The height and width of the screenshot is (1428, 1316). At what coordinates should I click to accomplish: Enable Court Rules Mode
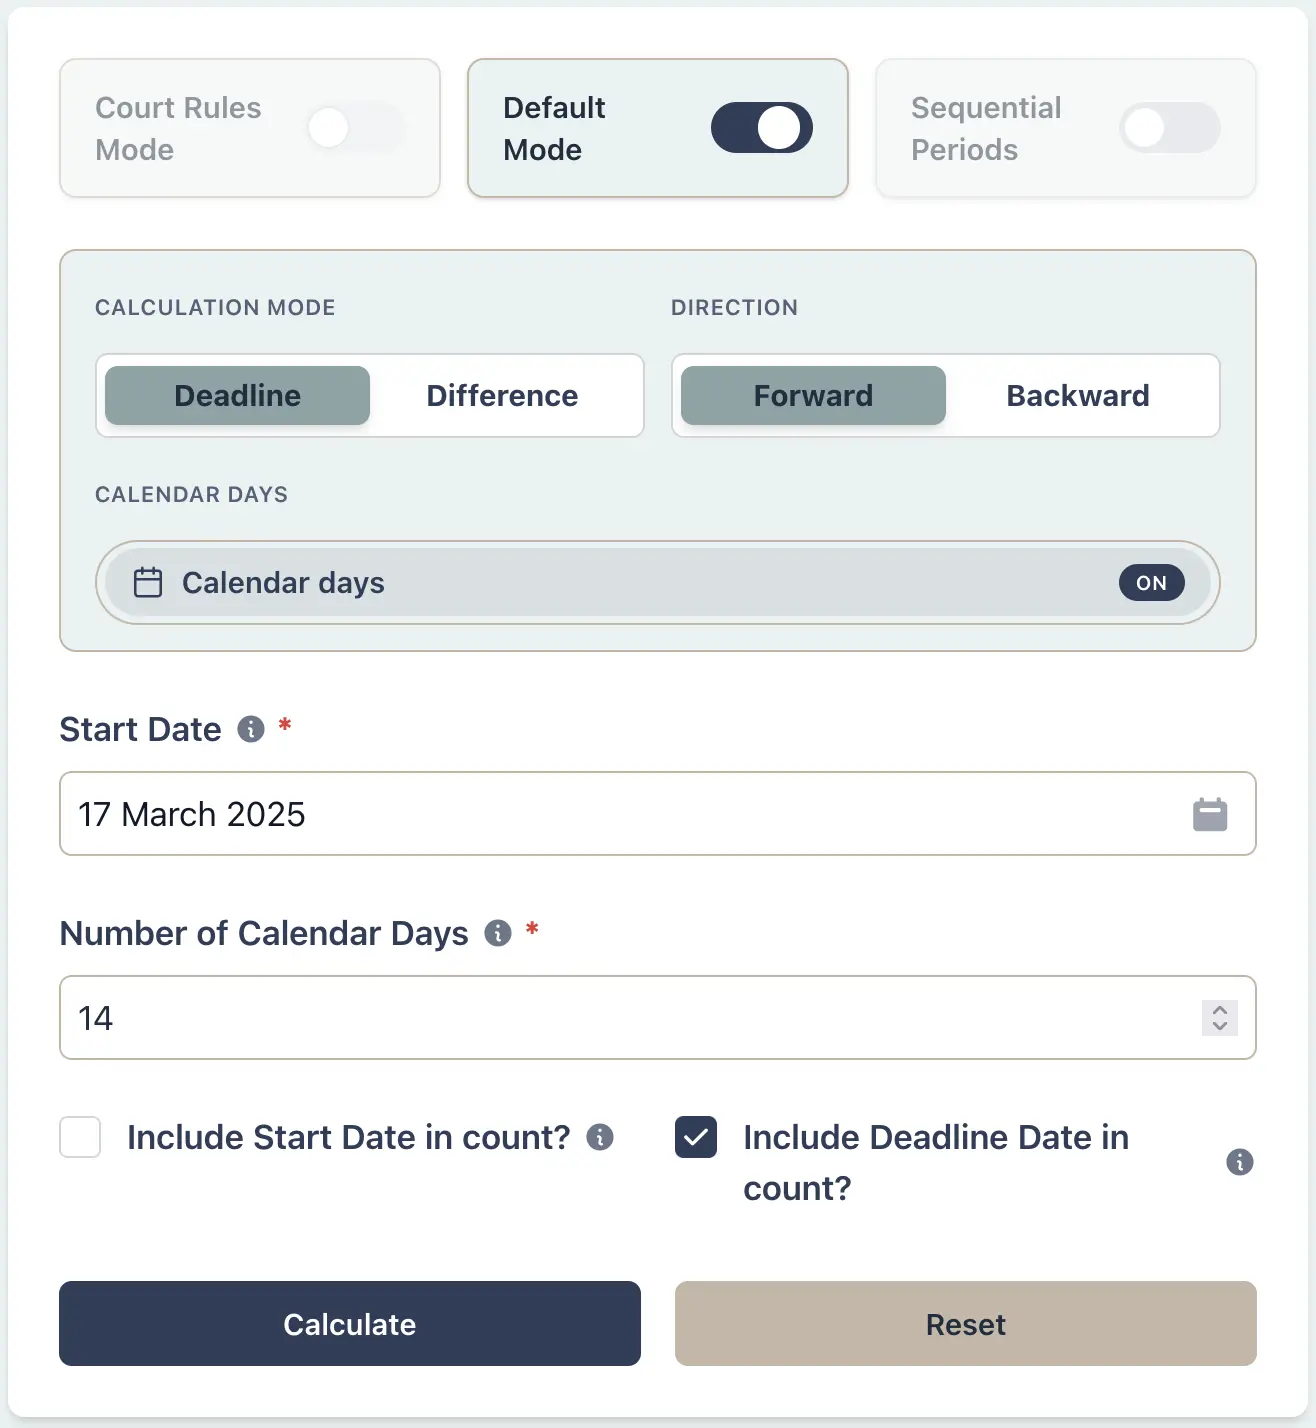pyautogui.click(x=355, y=128)
